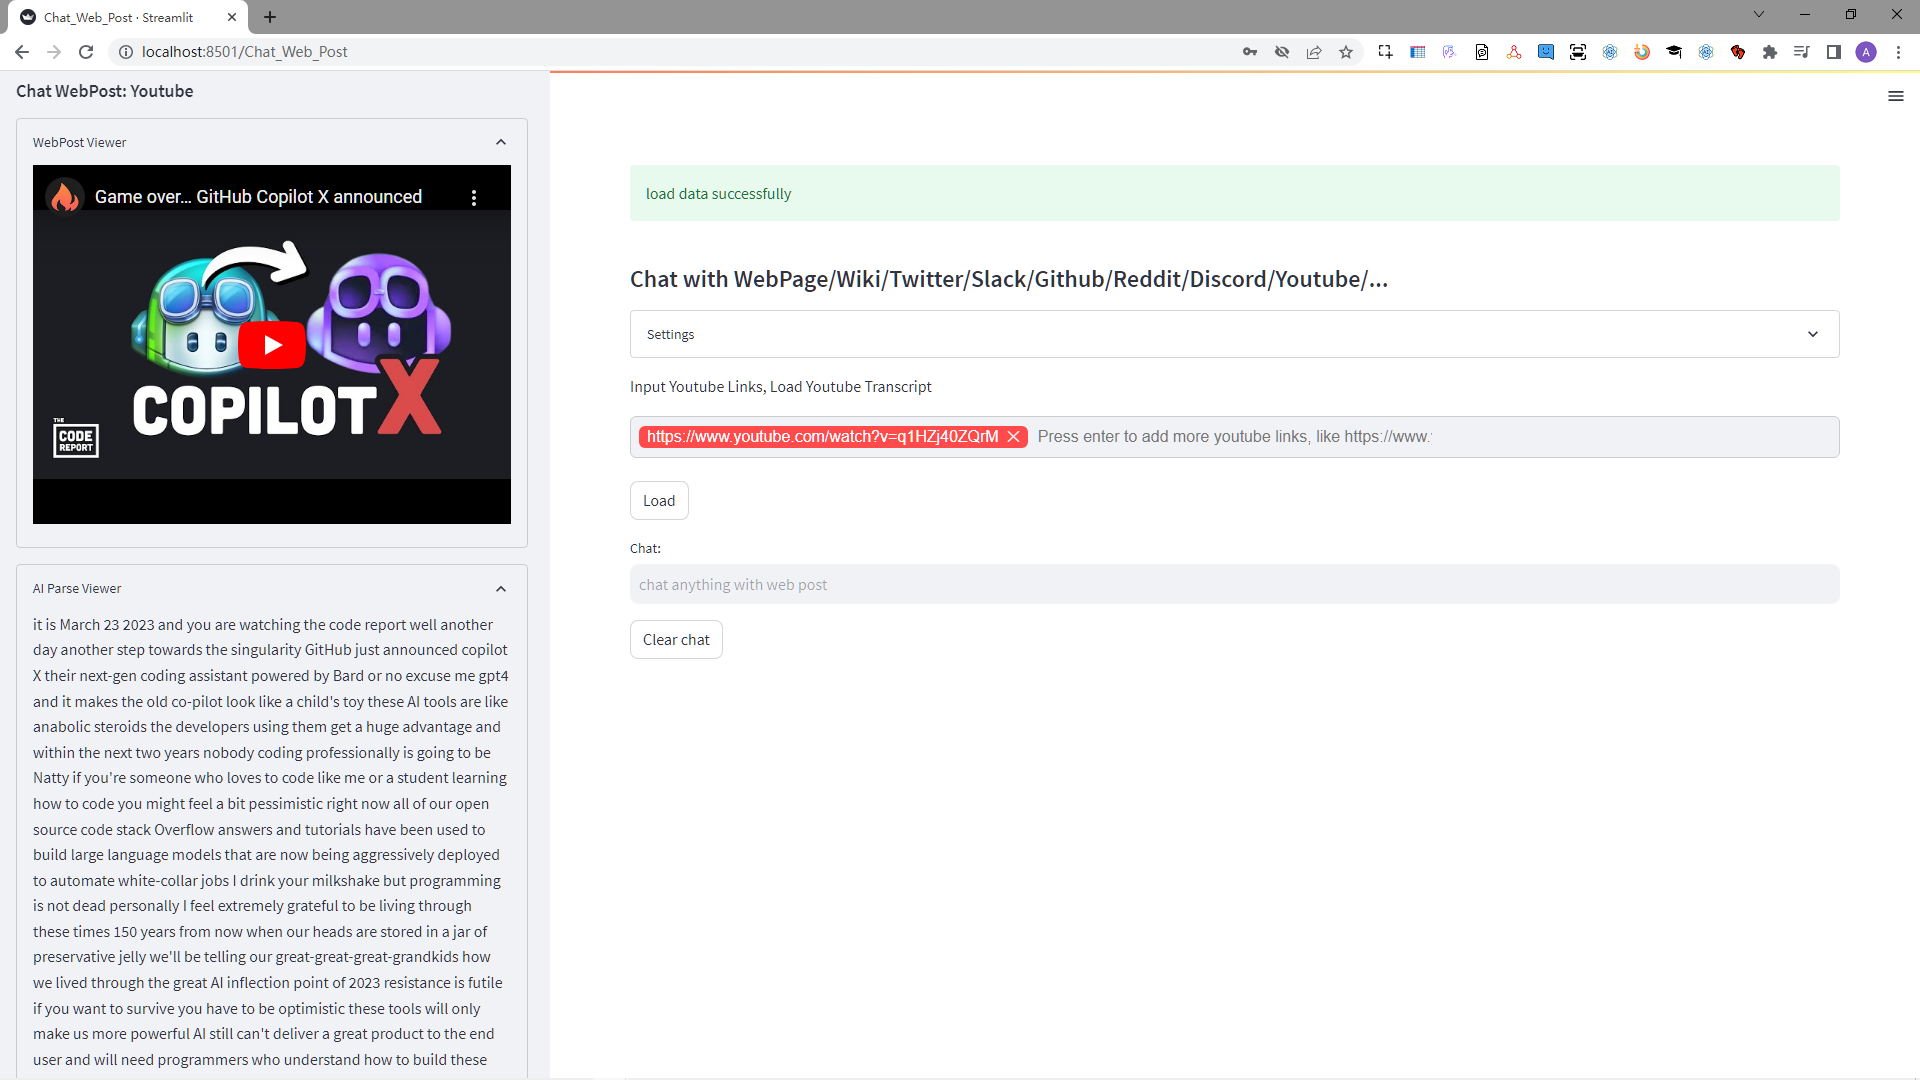The image size is (1920, 1080).
Task: Collapse the WebPost Viewer panel
Action: 501,142
